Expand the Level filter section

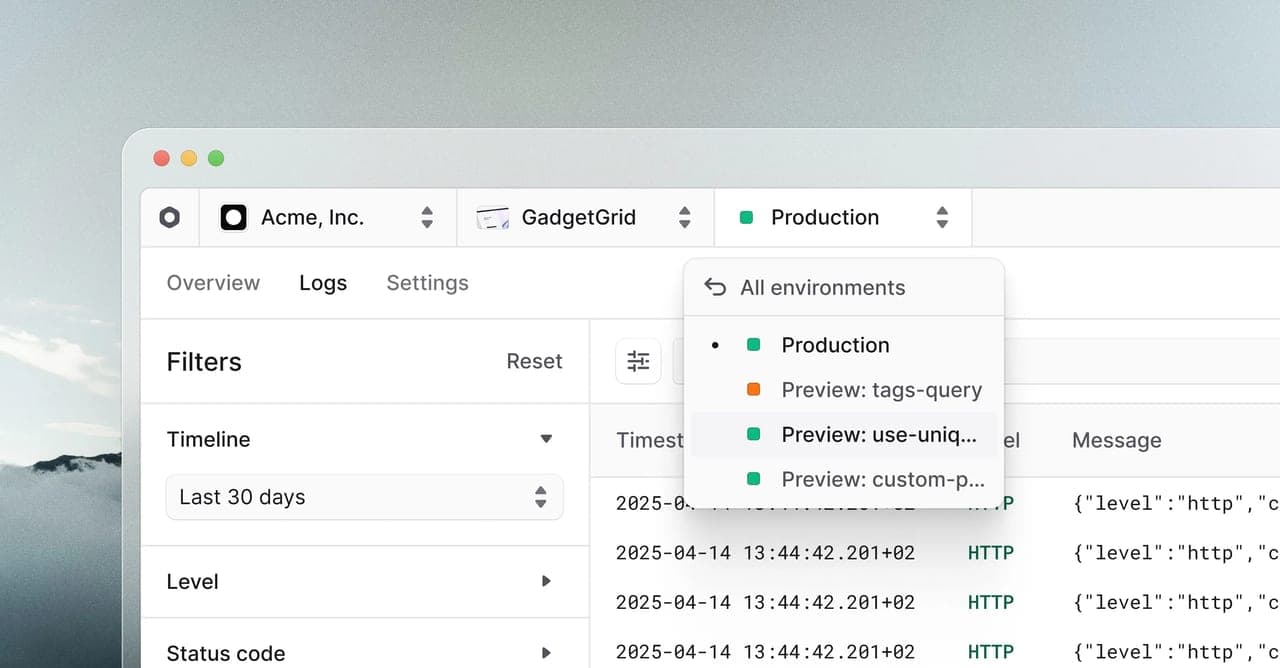point(546,581)
